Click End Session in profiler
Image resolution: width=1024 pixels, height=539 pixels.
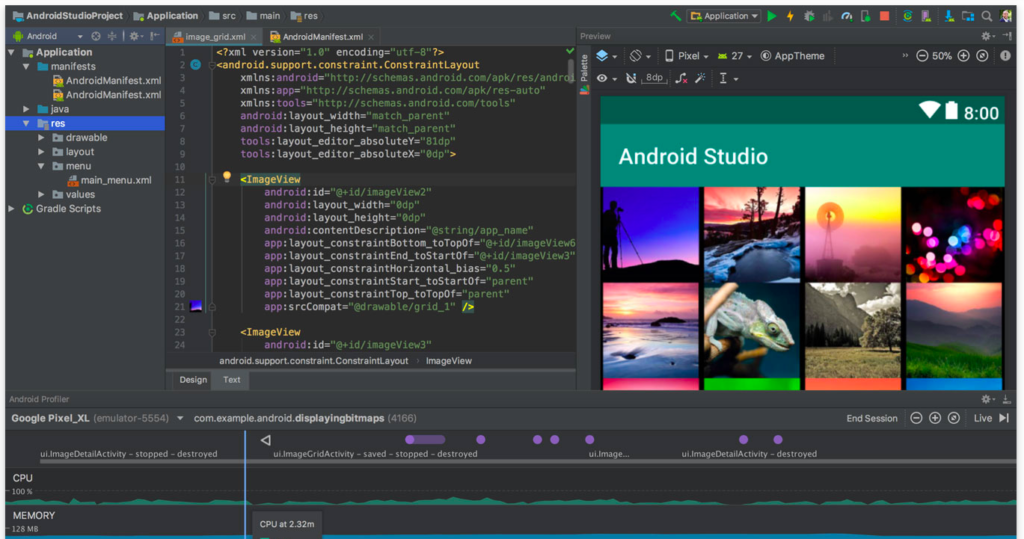pyautogui.click(x=872, y=418)
